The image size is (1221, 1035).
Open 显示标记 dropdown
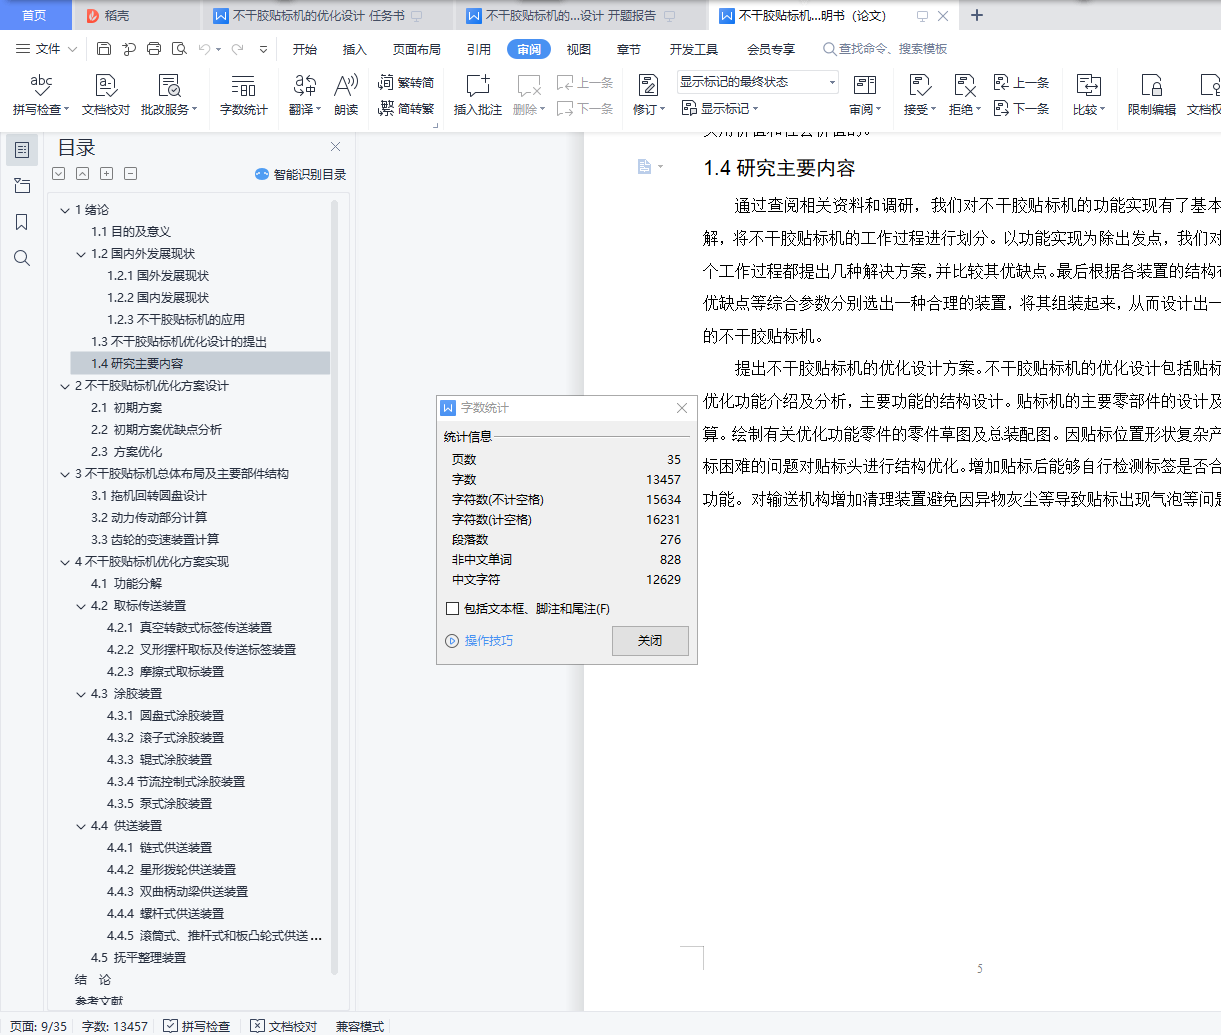[720, 108]
